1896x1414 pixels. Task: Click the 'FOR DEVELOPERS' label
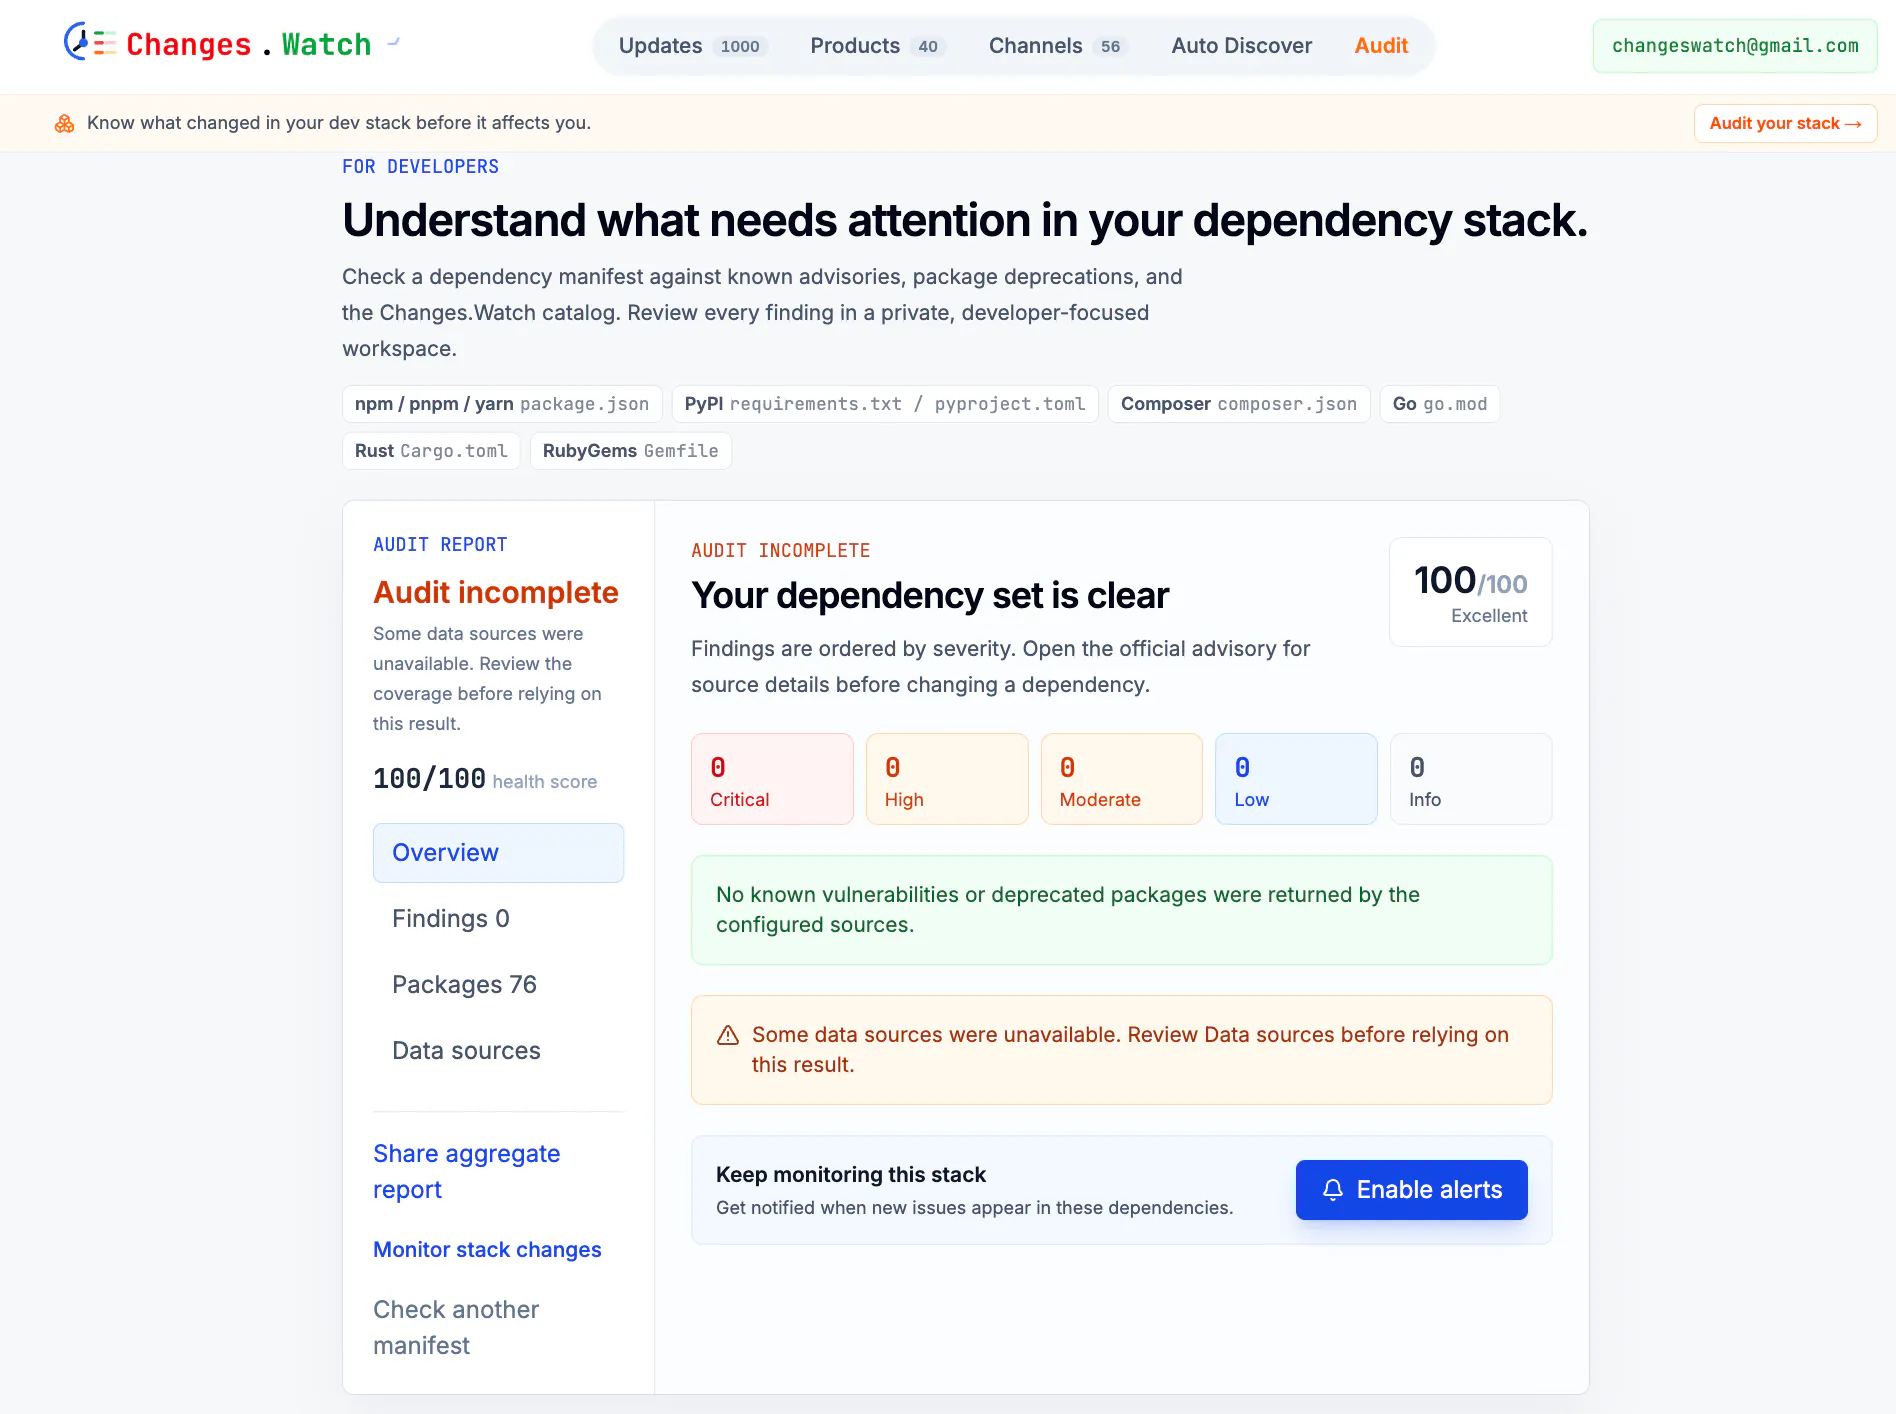[420, 167]
